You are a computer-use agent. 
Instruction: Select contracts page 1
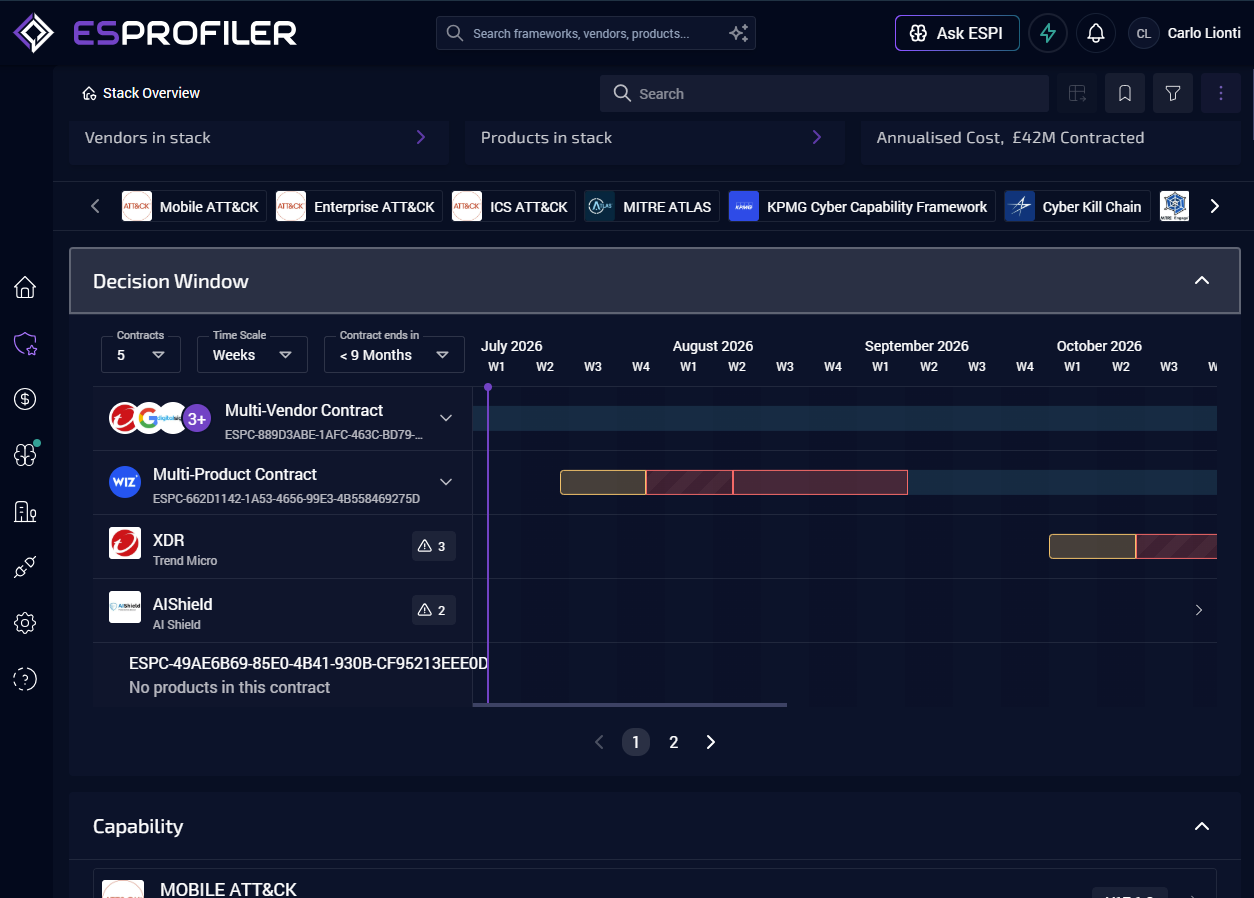coord(636,742)
